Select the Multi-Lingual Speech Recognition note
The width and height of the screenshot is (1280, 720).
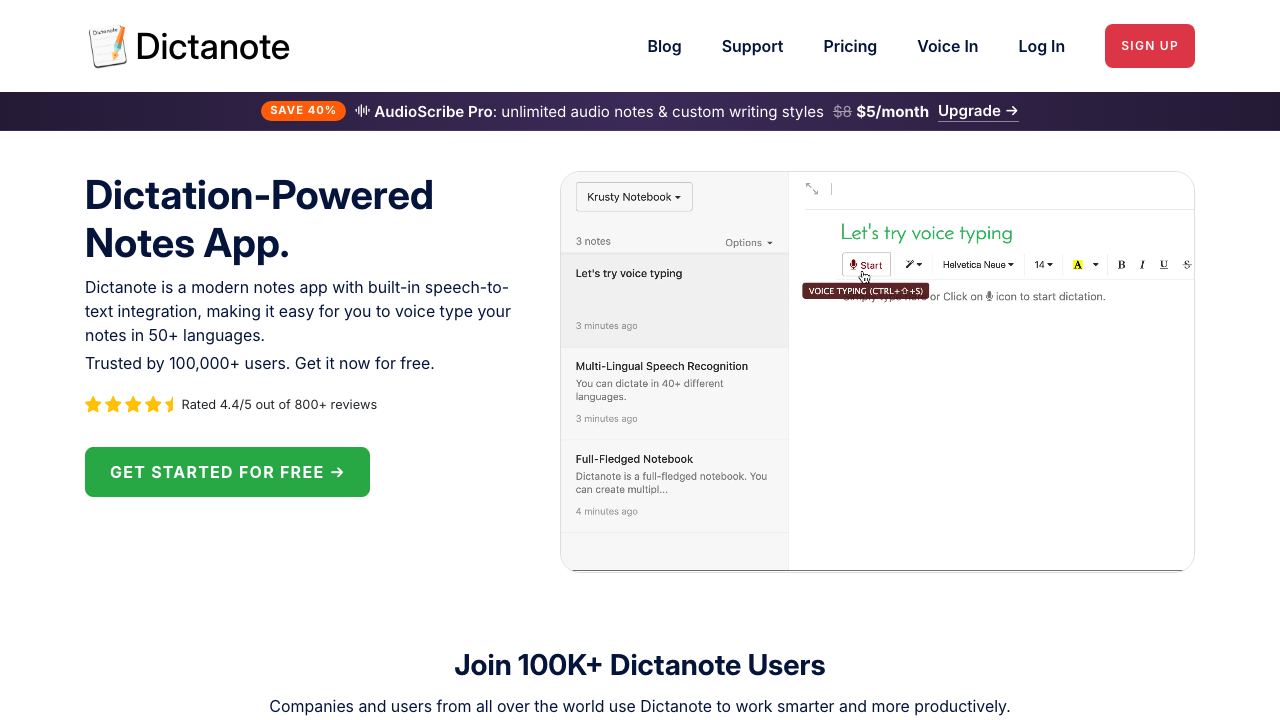pyautogui.click(x=674, y=393)
